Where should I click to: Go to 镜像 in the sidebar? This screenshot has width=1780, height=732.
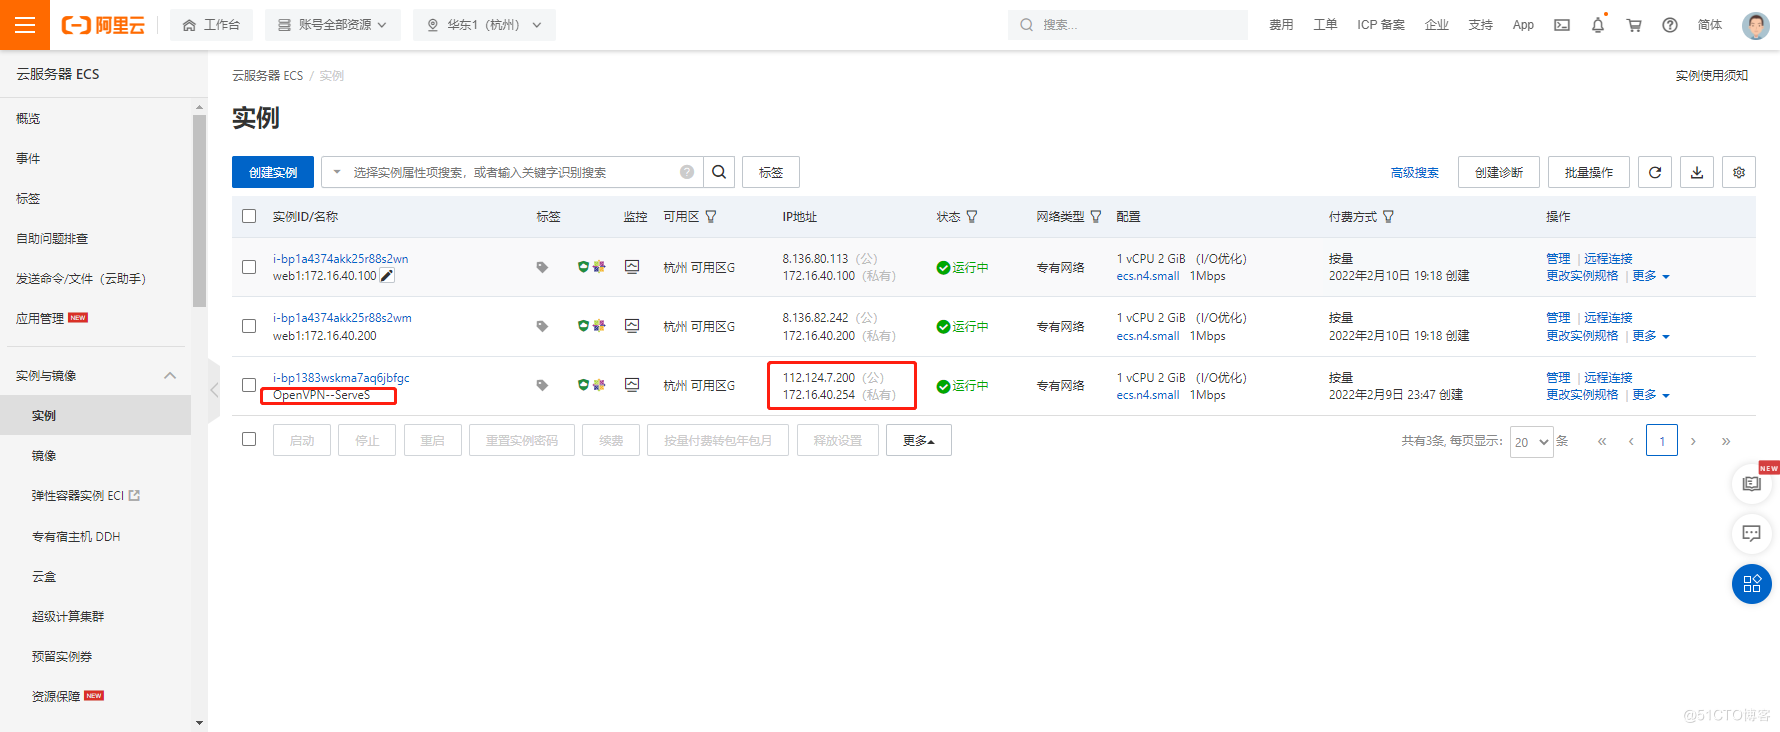coord(44,456)
